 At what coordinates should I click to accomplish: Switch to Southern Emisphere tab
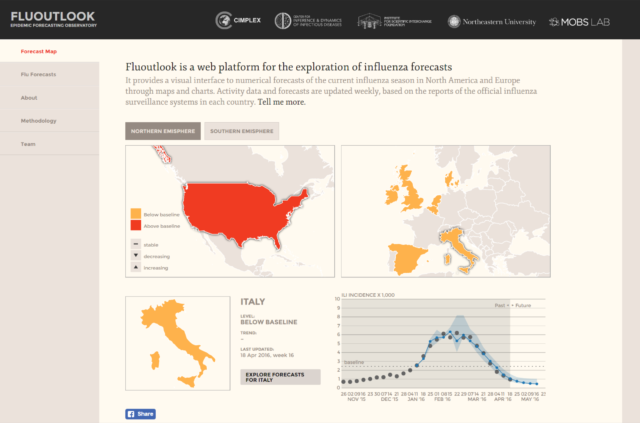click(x=242, y=131)
